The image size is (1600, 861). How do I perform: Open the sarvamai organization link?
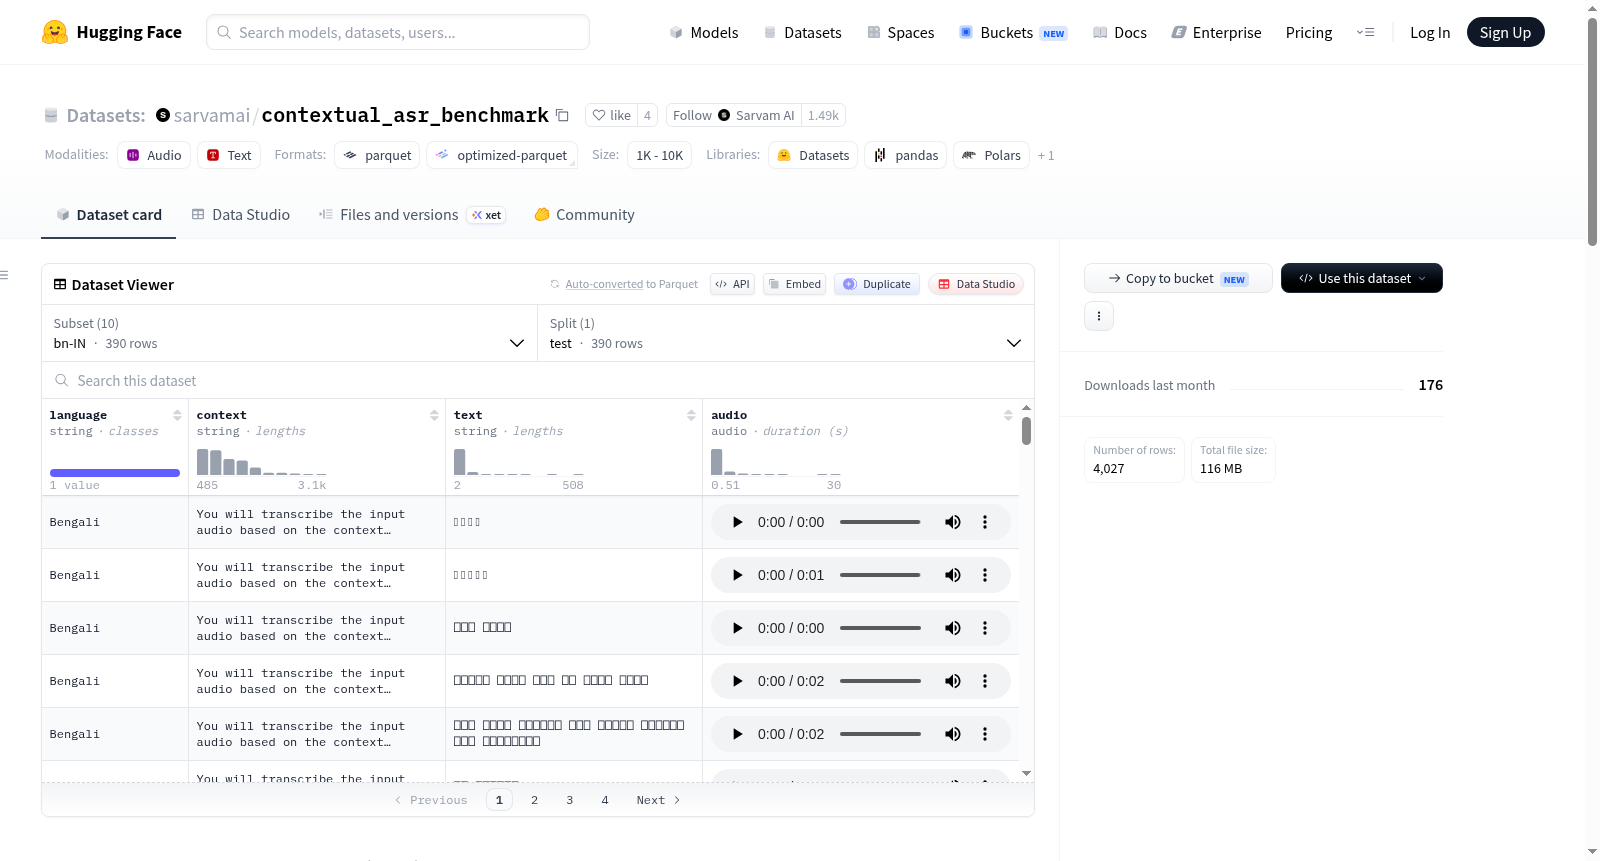click(212, 115)
